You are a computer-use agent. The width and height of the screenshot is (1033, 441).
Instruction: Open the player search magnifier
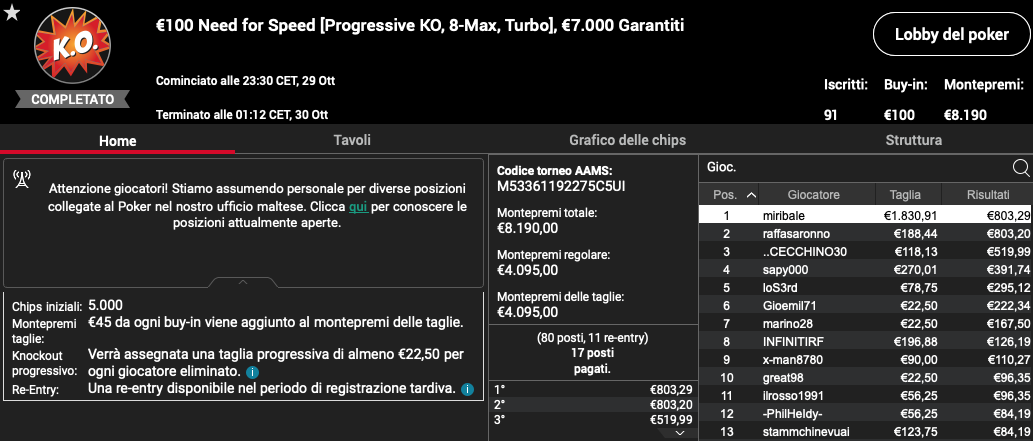point(1020,168)
